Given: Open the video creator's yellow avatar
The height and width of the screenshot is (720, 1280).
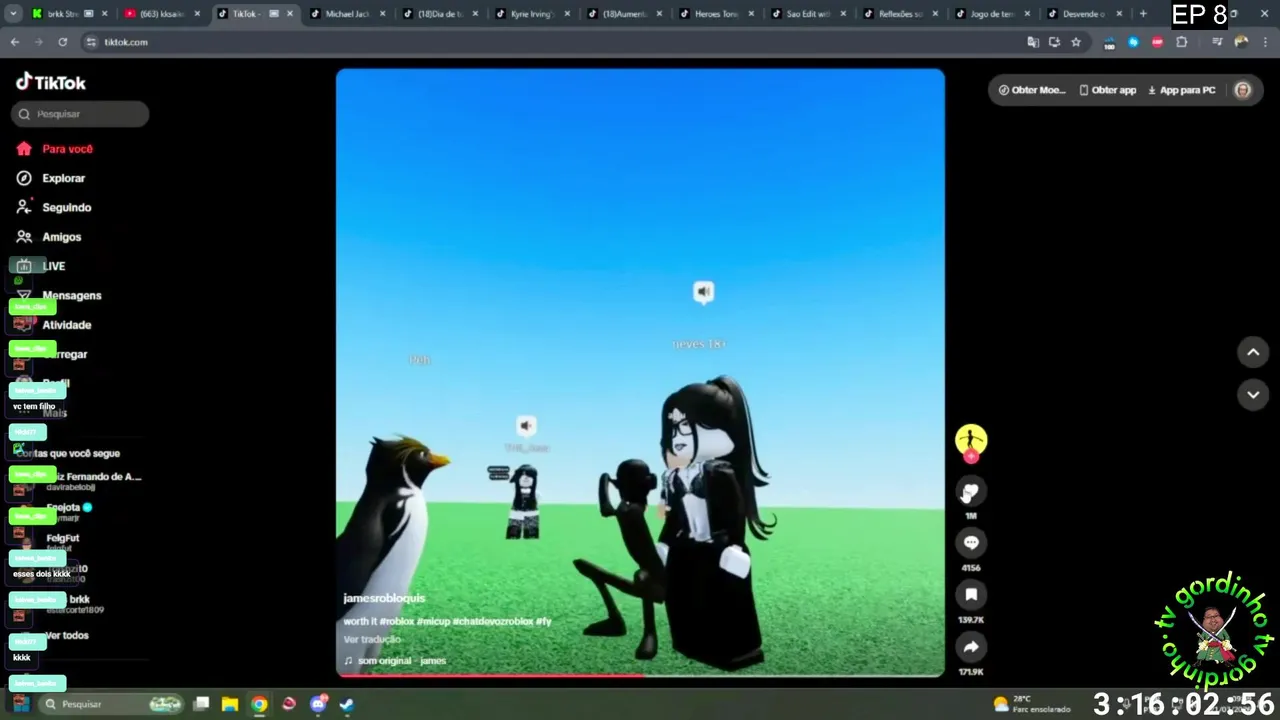Looking at the screenshot, I should tap(970, 440).
